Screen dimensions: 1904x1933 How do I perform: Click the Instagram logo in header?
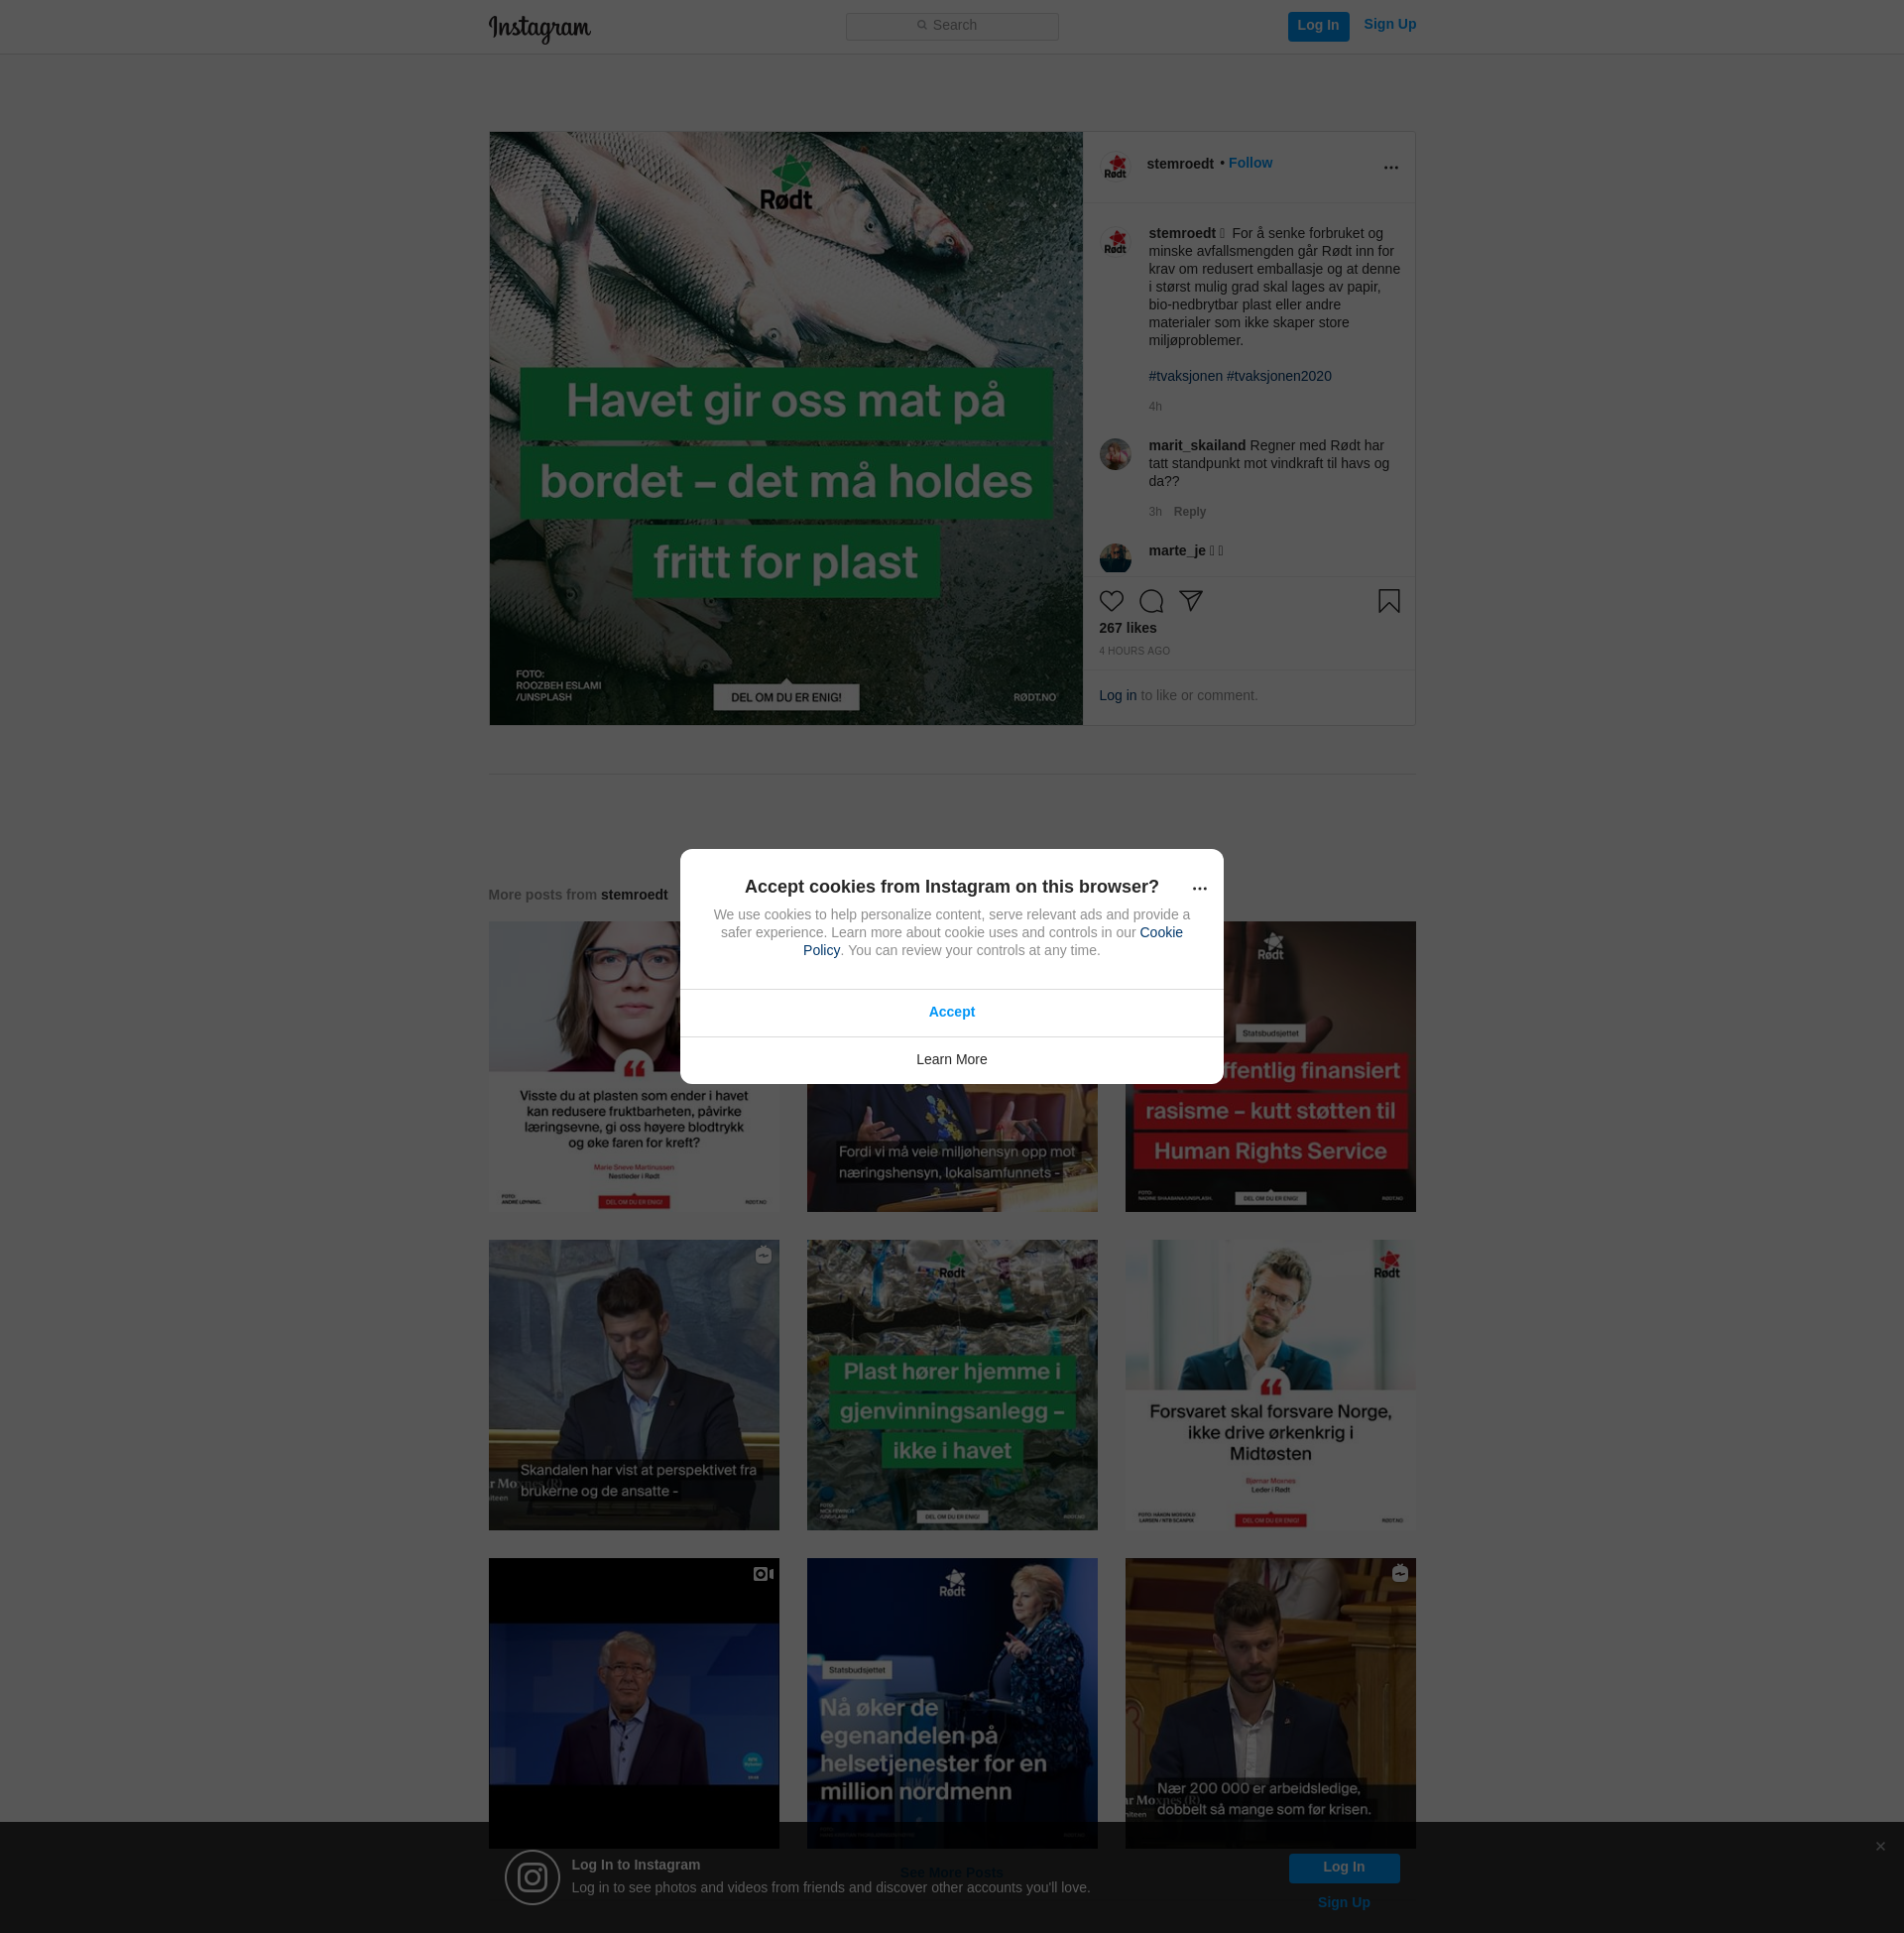(x=539, y=28)
